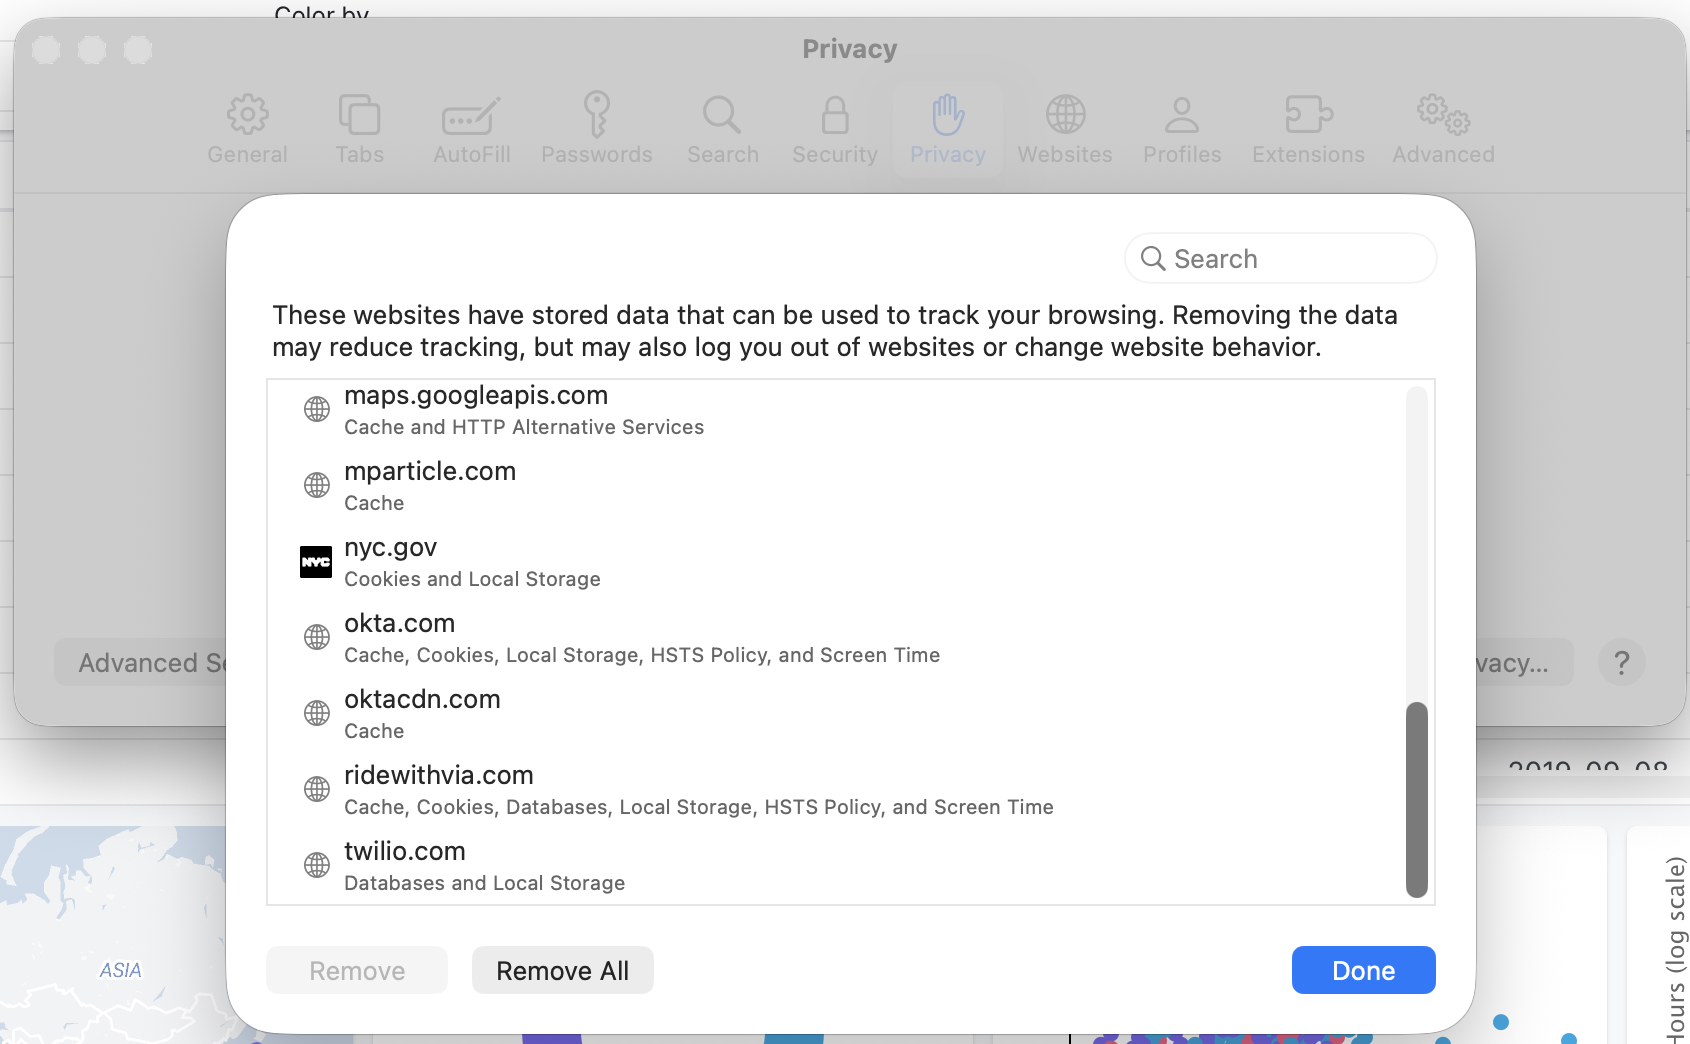The width and height of the screenshot is (1690, 1044).
Task: Select the Security padlock tab
Action: click(x=834, y=130)
